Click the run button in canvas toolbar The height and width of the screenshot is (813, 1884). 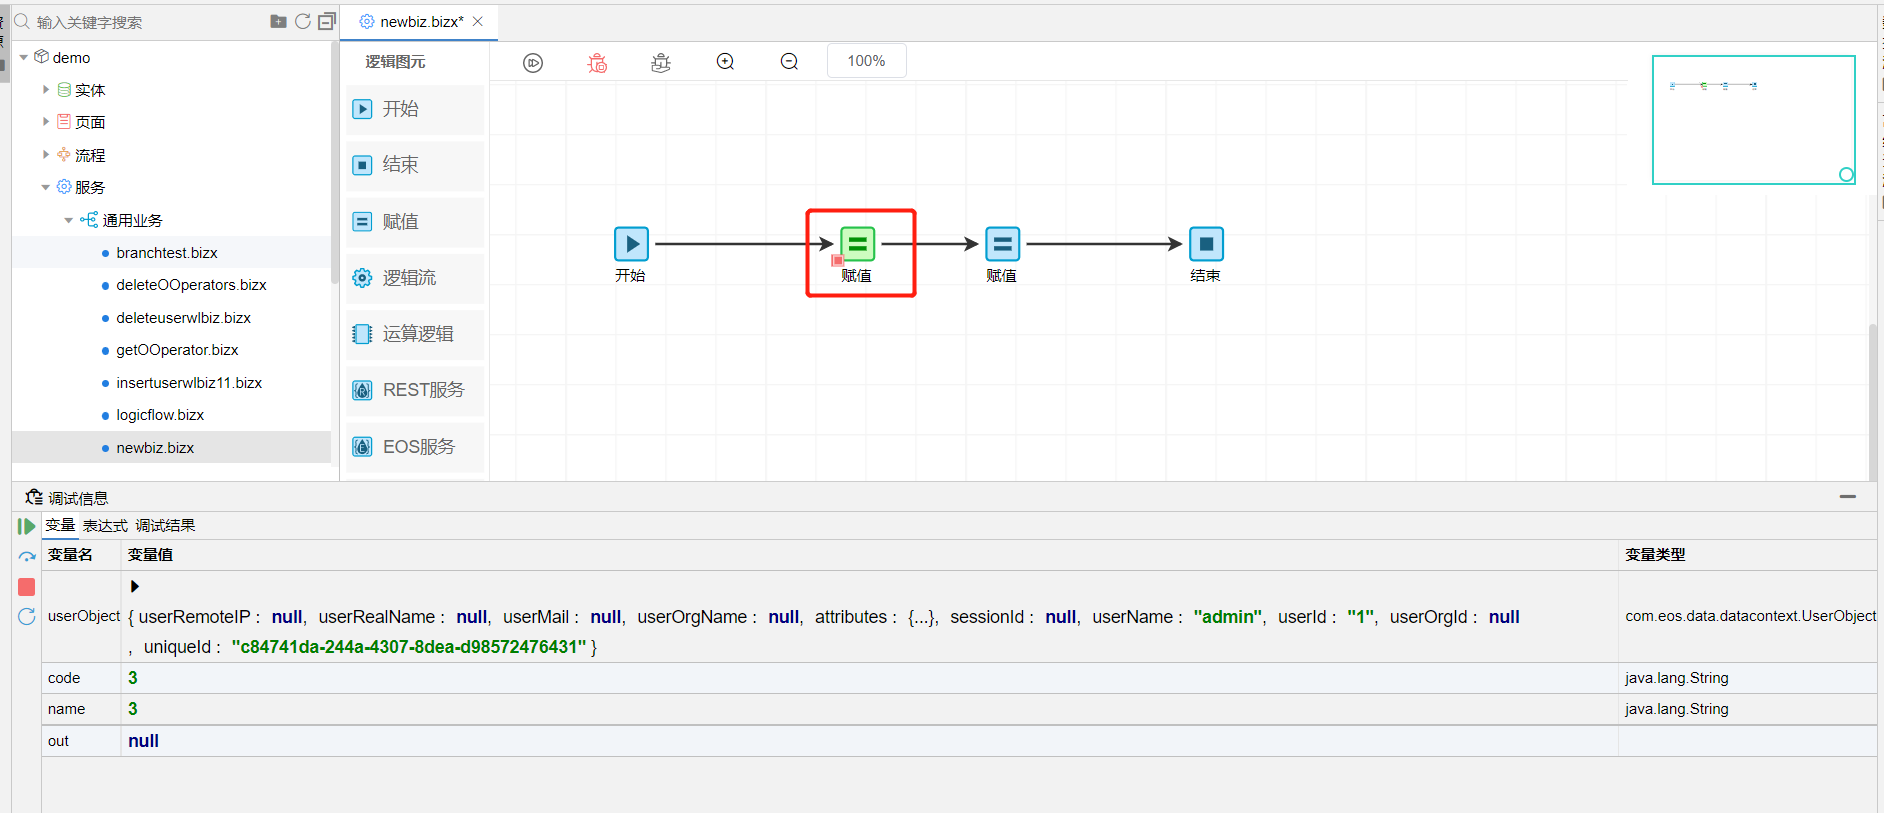533,63
